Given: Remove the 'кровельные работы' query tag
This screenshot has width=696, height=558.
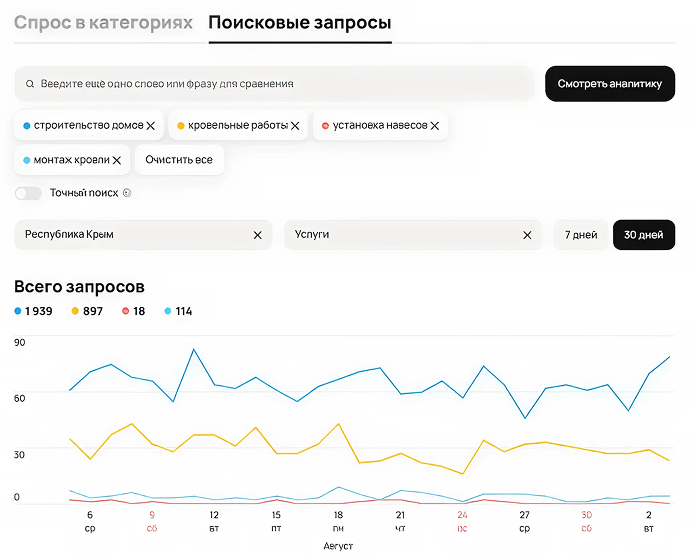Looking at the screenshot, I should coord(296,126).
